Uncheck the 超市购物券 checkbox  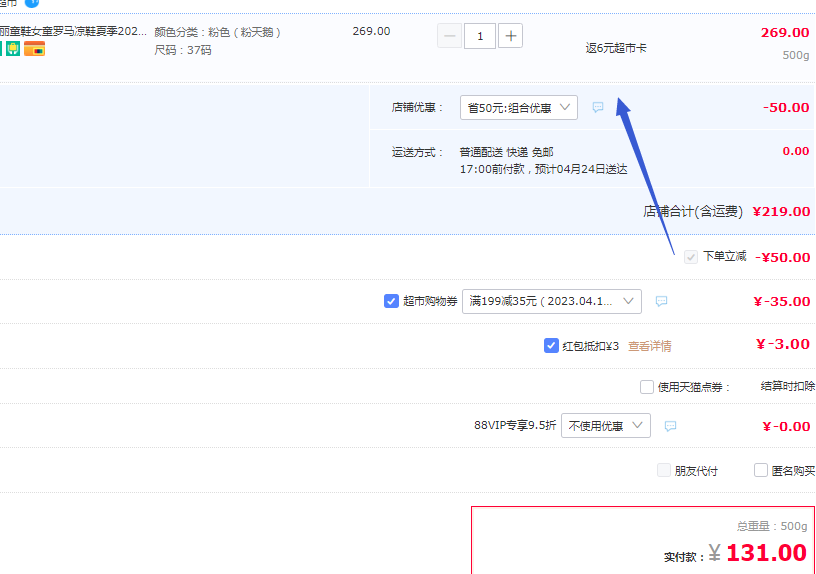391,301
